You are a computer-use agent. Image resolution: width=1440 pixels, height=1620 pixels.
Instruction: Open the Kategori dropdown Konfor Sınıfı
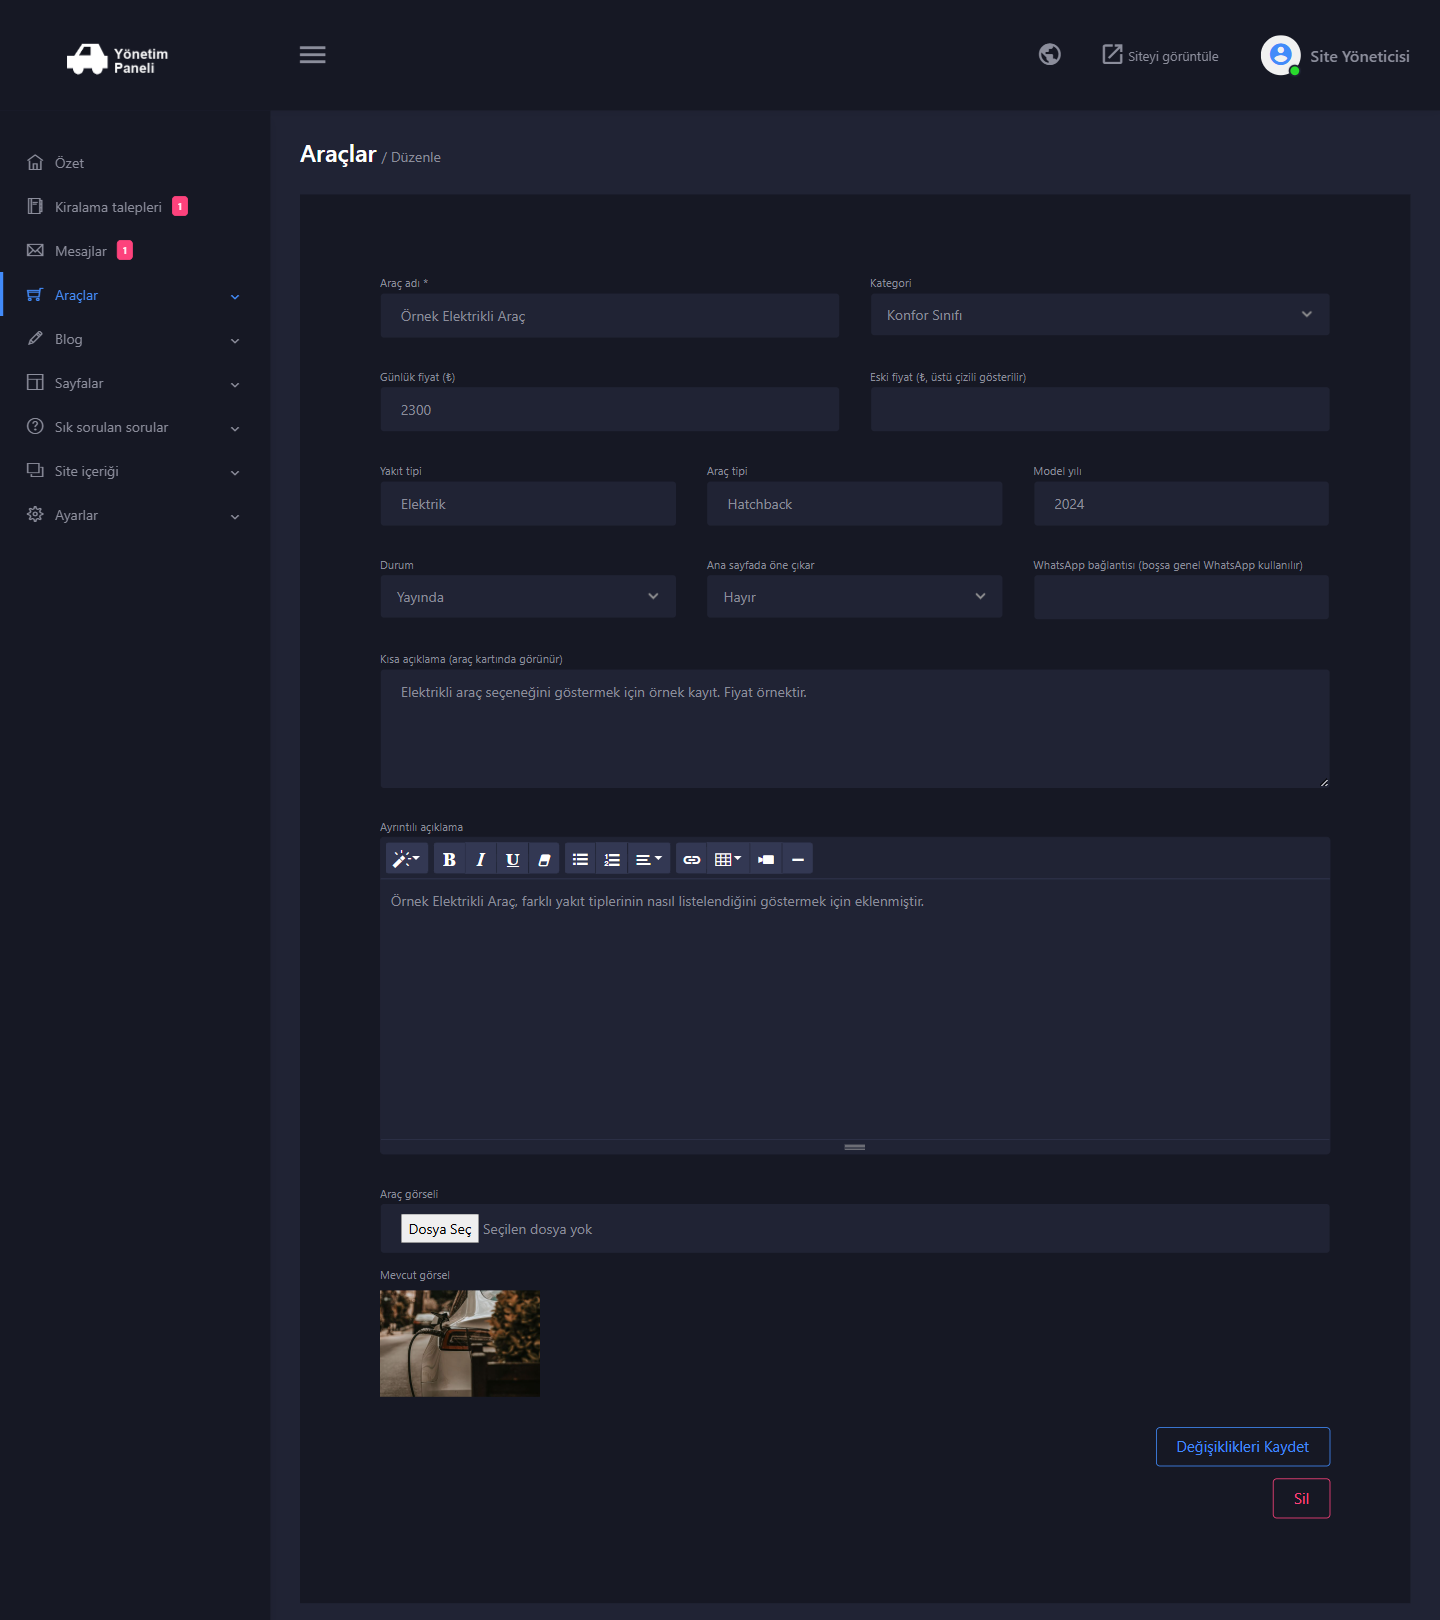(x=1100, y=315)
